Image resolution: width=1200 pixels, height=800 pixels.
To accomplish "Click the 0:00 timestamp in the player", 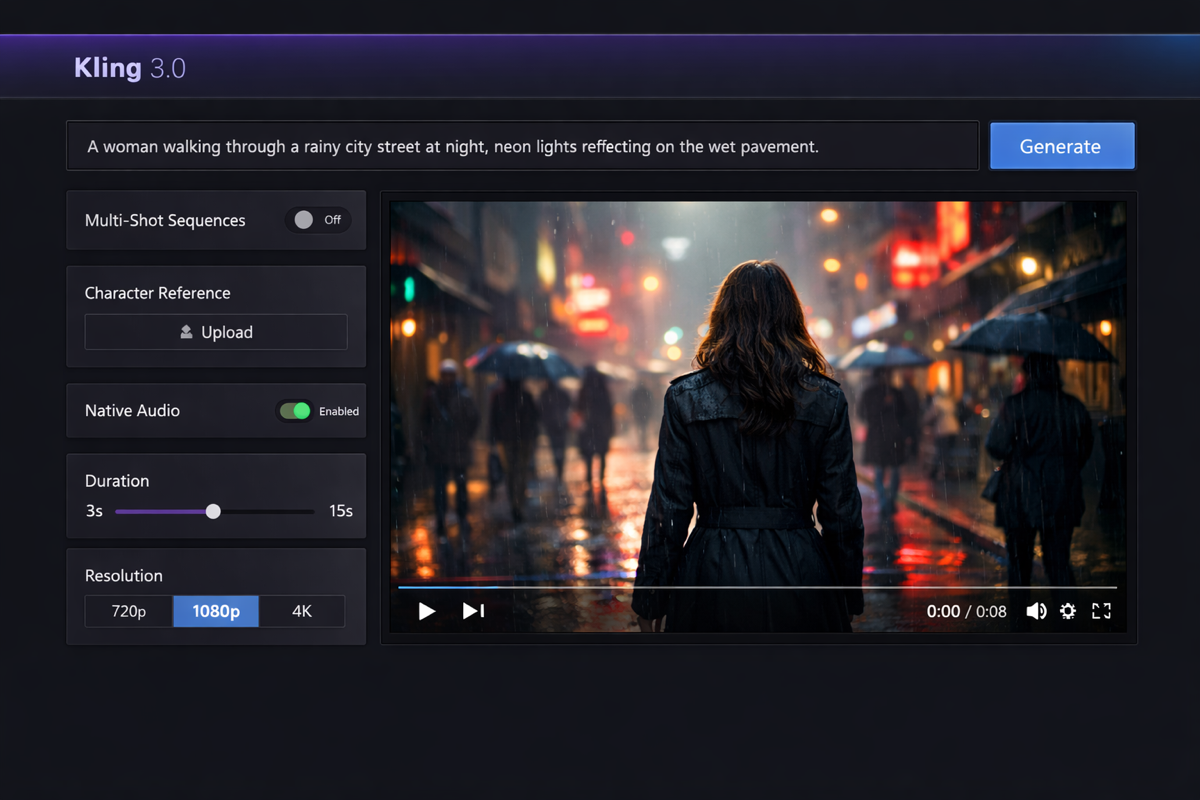I will 943,611.
